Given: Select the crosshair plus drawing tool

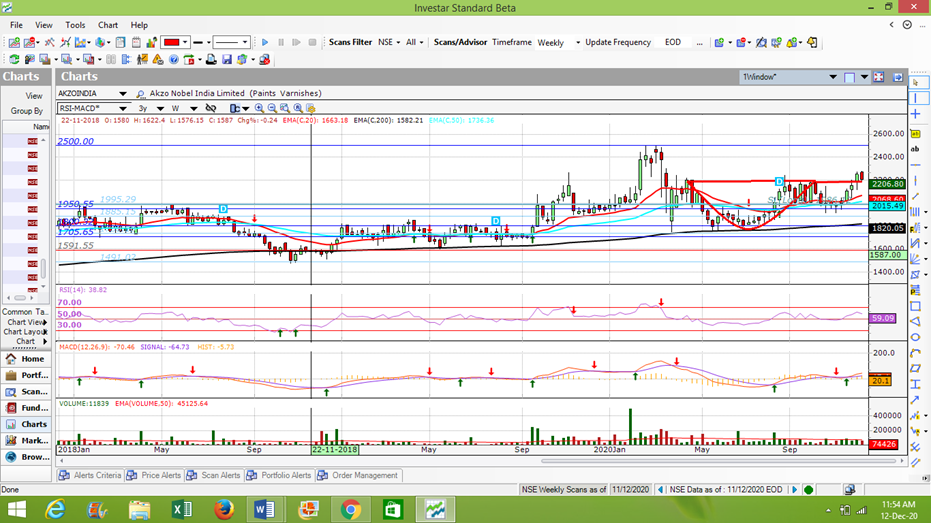Looking at the screenshot, I should coord(916,115).
